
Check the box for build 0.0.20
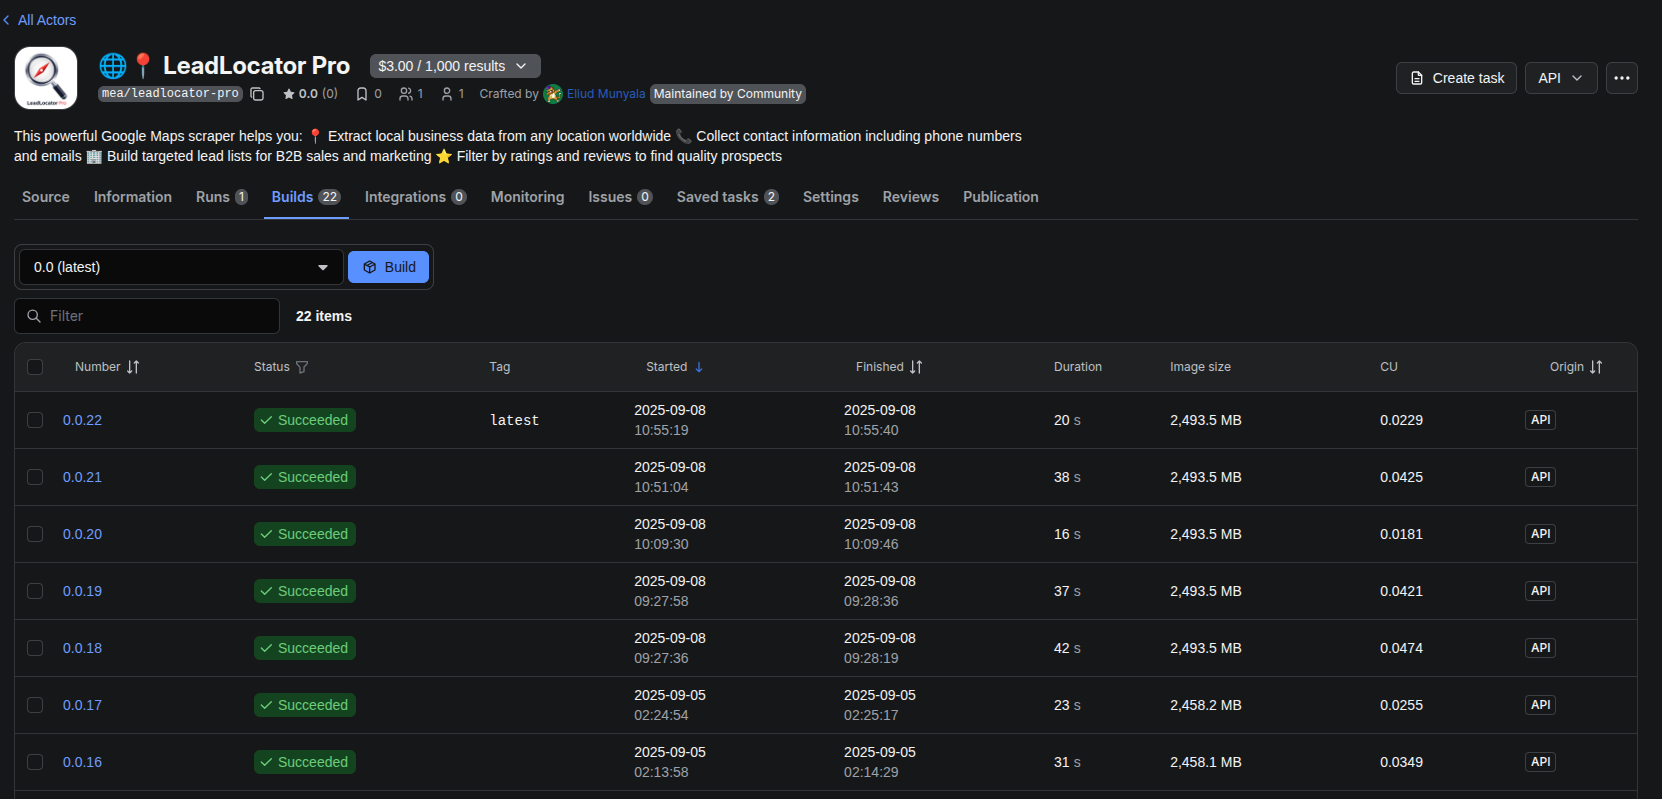[x=35, y=534]
